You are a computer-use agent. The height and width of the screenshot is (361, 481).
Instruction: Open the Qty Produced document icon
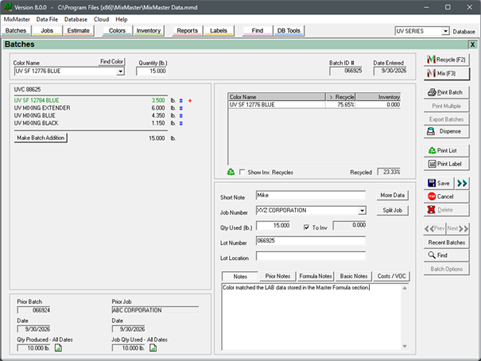58,348
